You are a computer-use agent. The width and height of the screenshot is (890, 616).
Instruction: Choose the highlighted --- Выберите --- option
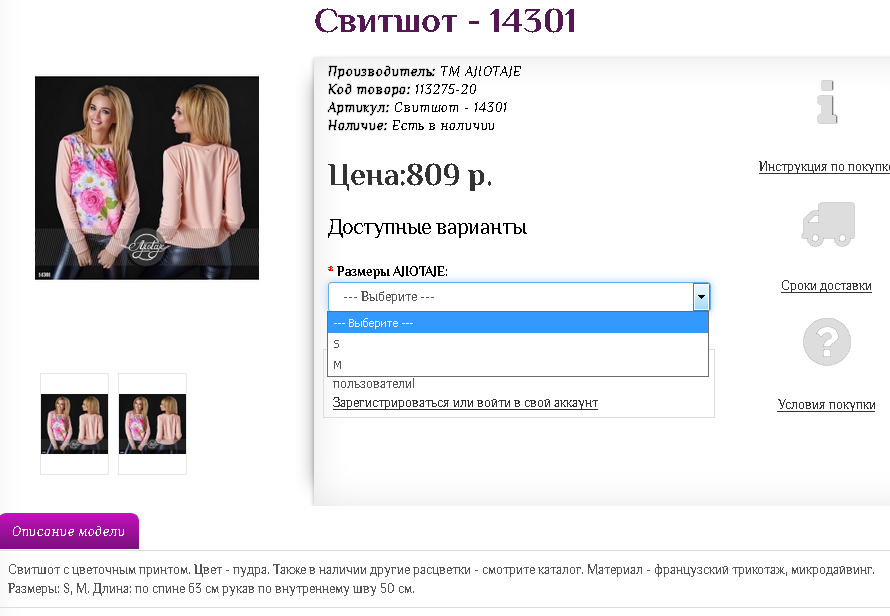[517, 323]
